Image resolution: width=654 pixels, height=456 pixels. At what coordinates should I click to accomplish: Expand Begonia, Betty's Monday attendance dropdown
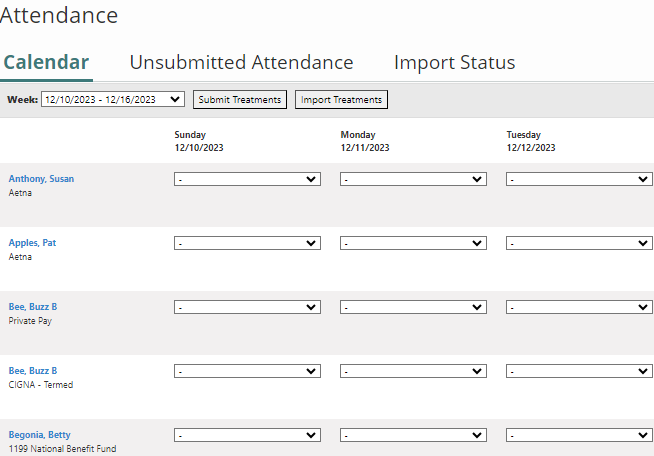click(413, 435)
